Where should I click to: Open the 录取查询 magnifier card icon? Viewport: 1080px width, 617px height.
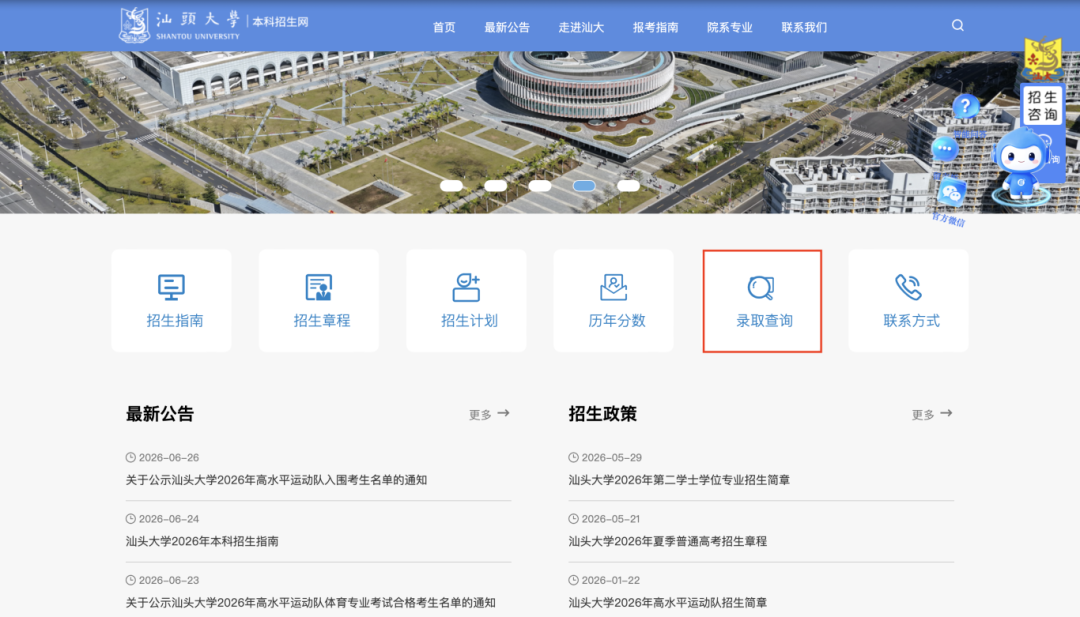point(761,287)
